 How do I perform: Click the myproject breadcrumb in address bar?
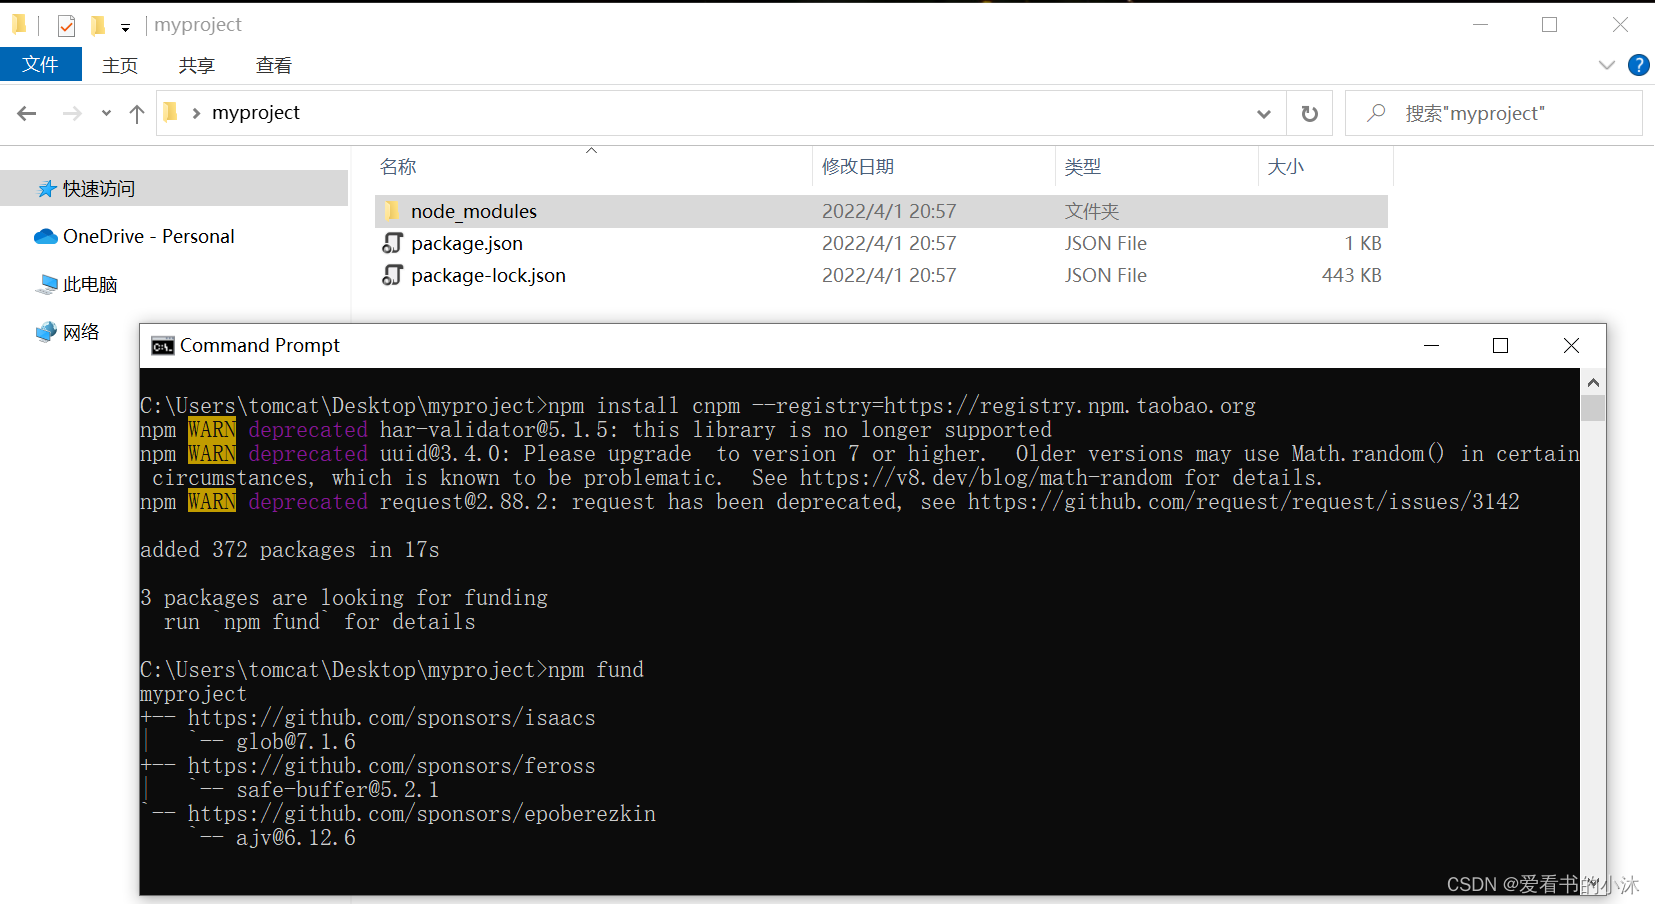pyautogui.click(x=256, y=112)
